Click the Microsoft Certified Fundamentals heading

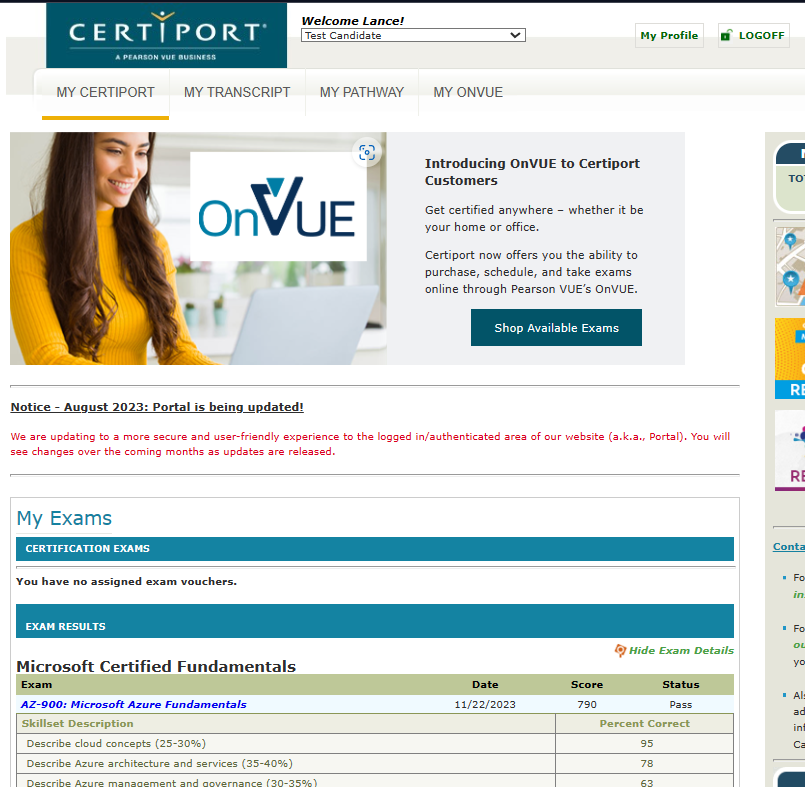156,666
